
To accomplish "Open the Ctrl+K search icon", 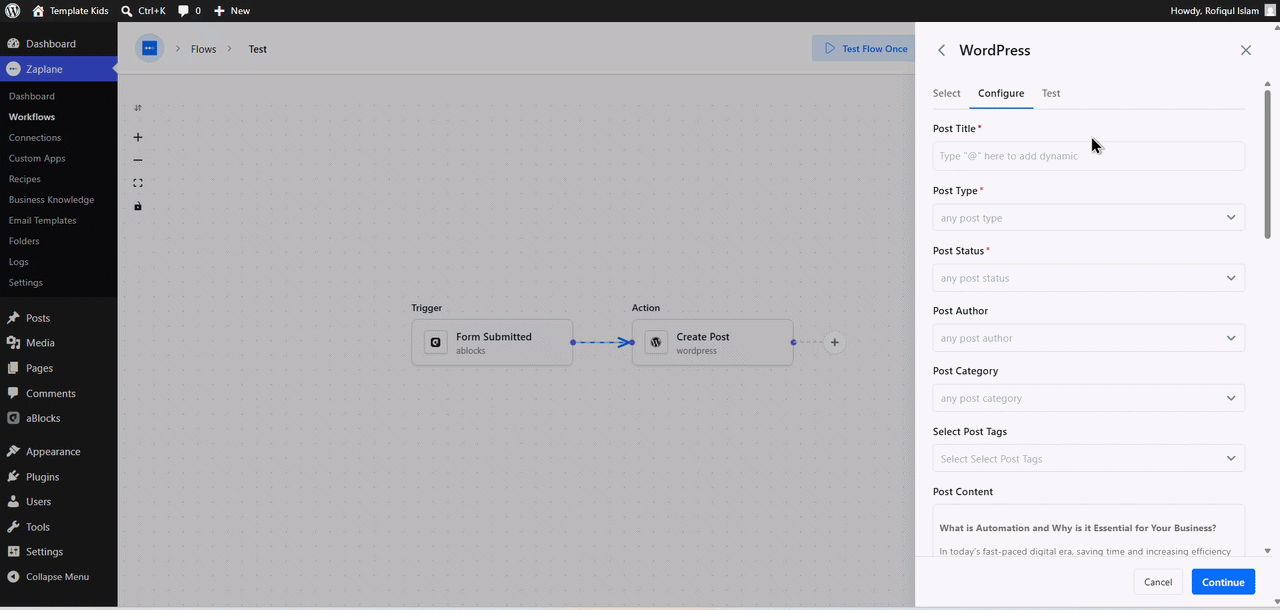I will (x=126, y=10).
